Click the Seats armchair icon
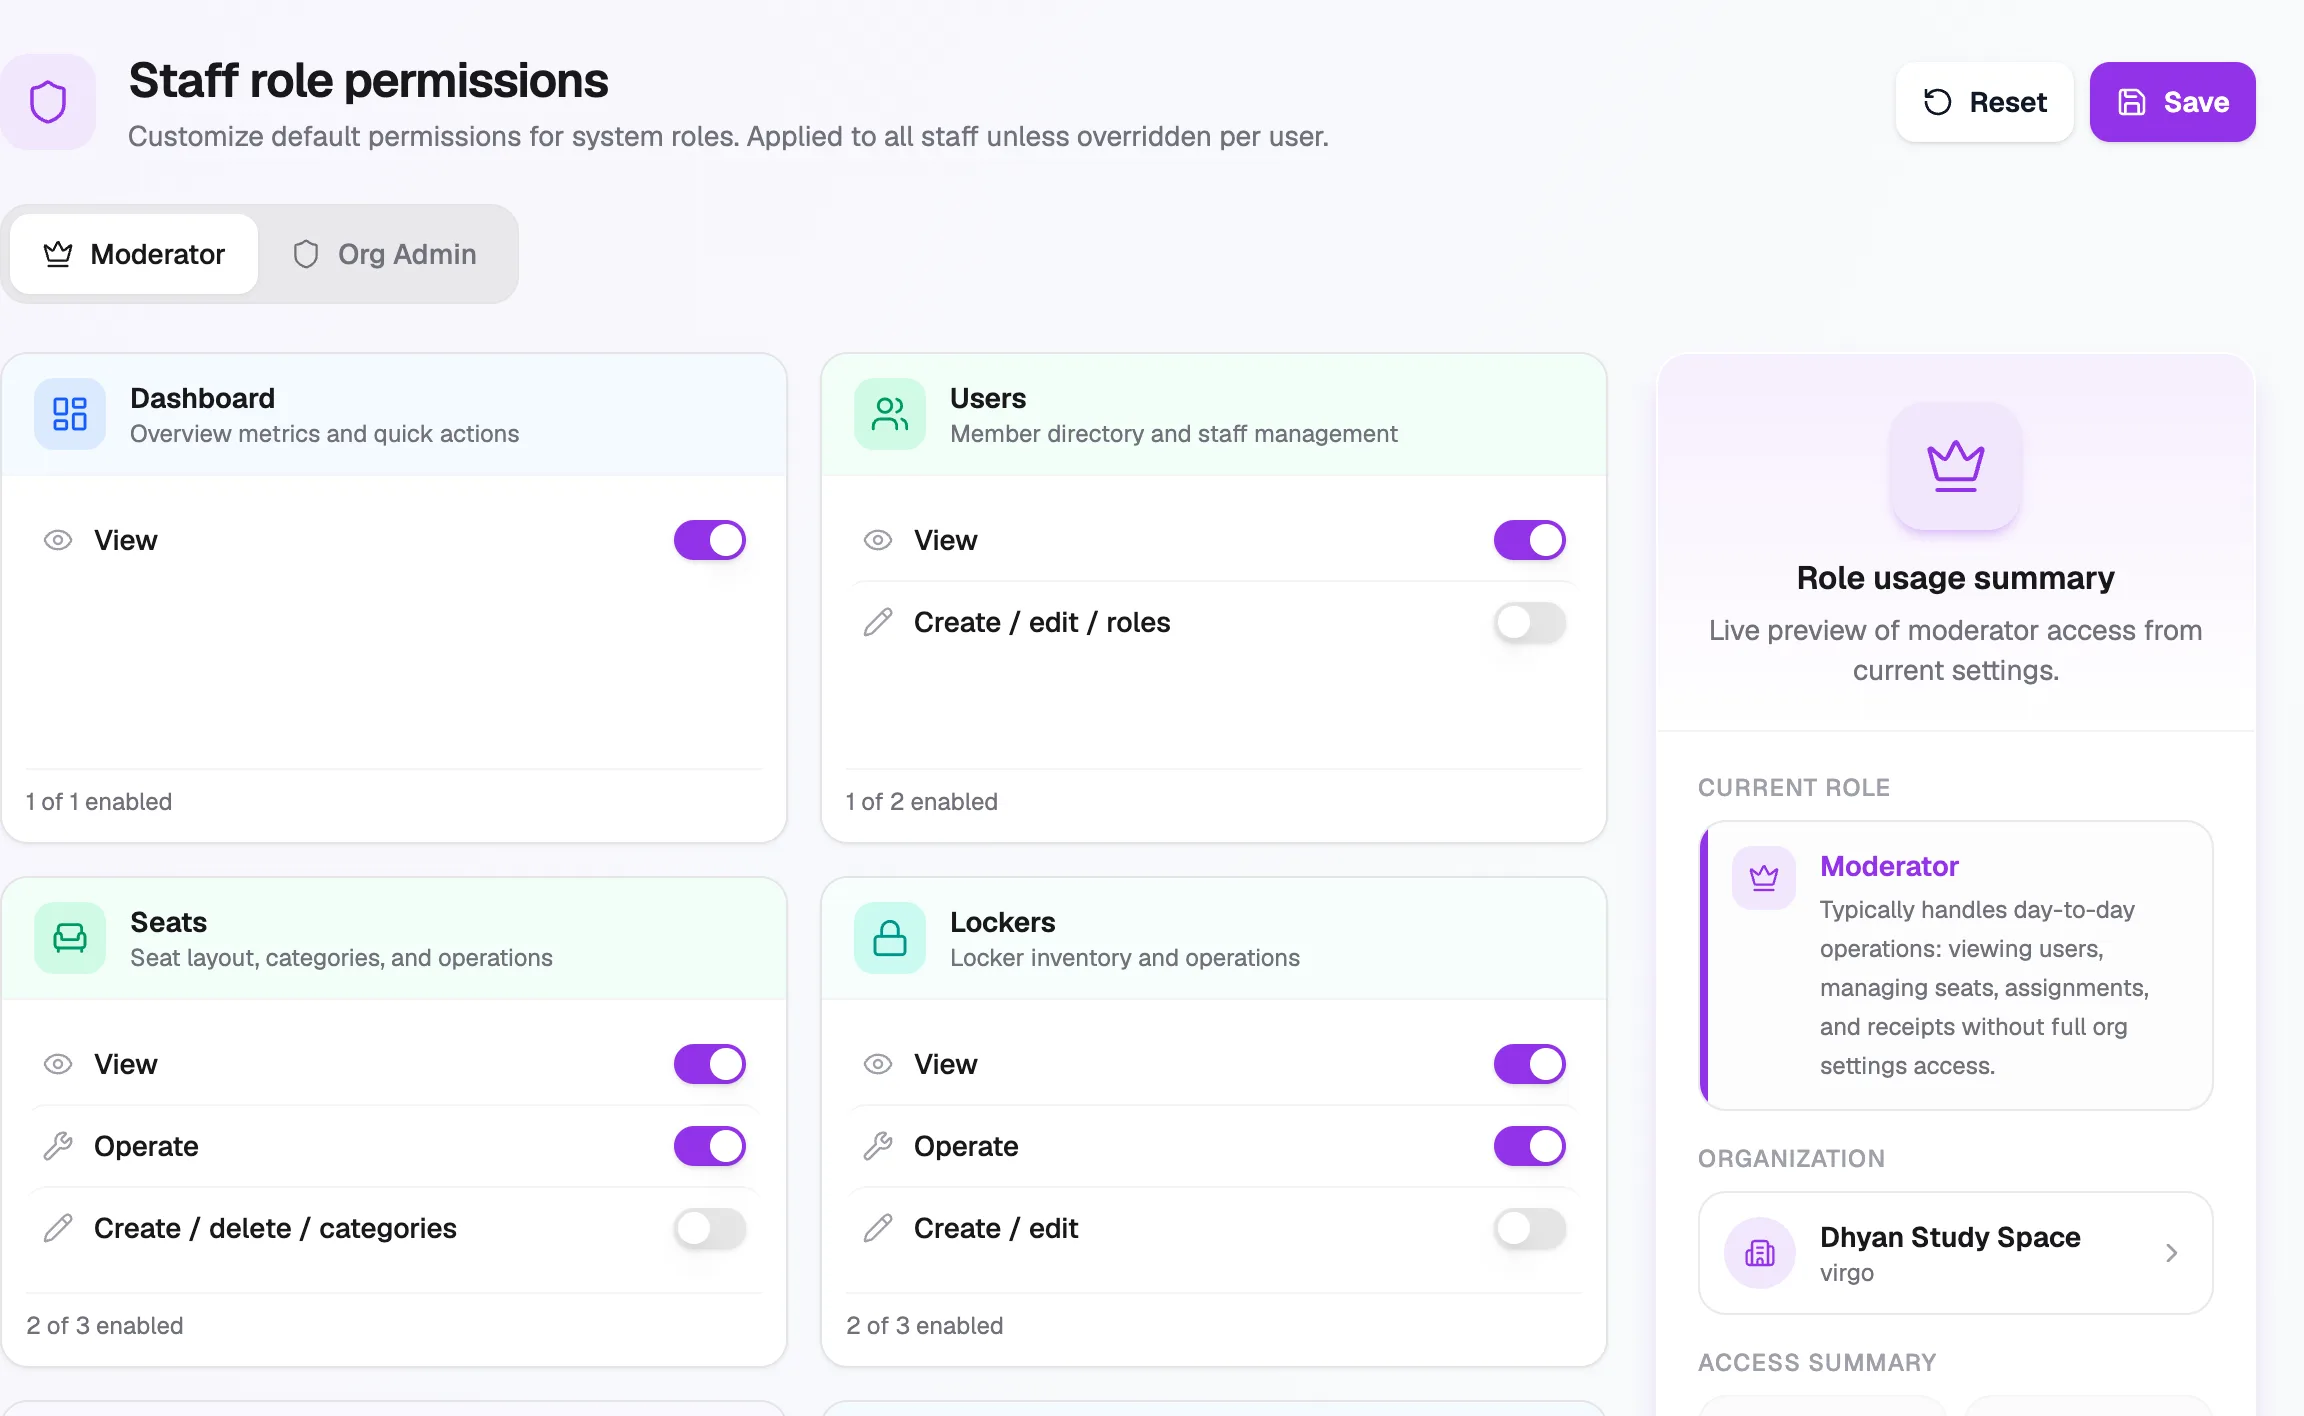Screen dimensions: 2304x1416 click(70, 938)
